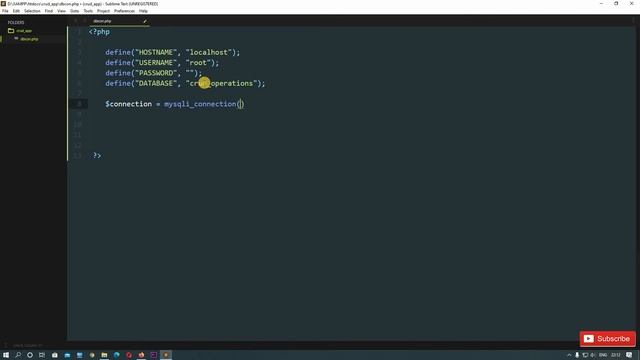
Task: Click the "HOSTNAME" constant string
Action: pos(156,52)
